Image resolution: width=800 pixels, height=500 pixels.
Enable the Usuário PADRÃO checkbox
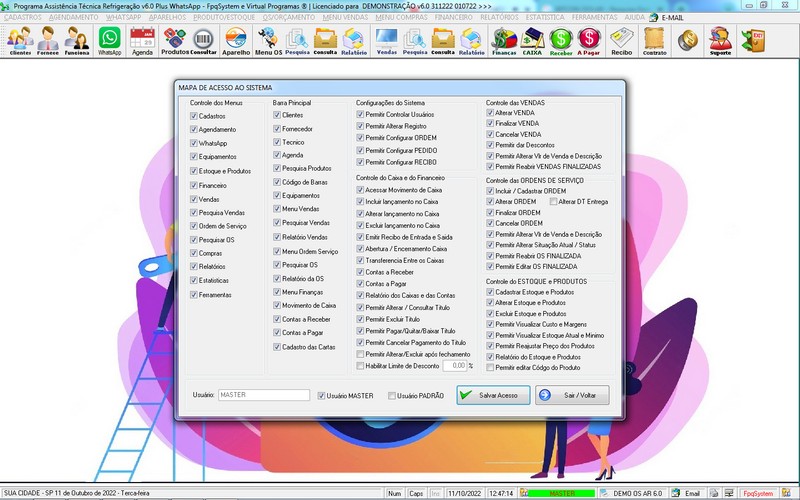pos(391,396)
